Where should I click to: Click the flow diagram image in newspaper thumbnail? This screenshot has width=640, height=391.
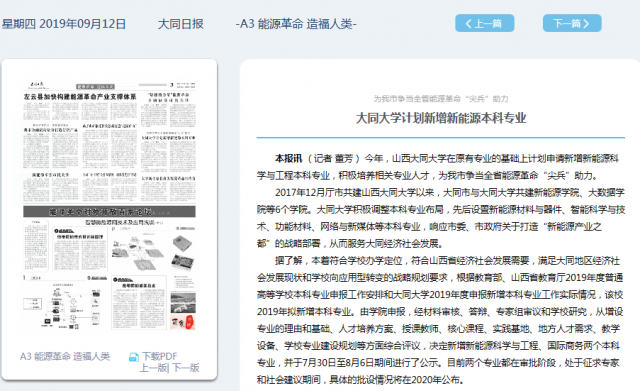(63, 305)
